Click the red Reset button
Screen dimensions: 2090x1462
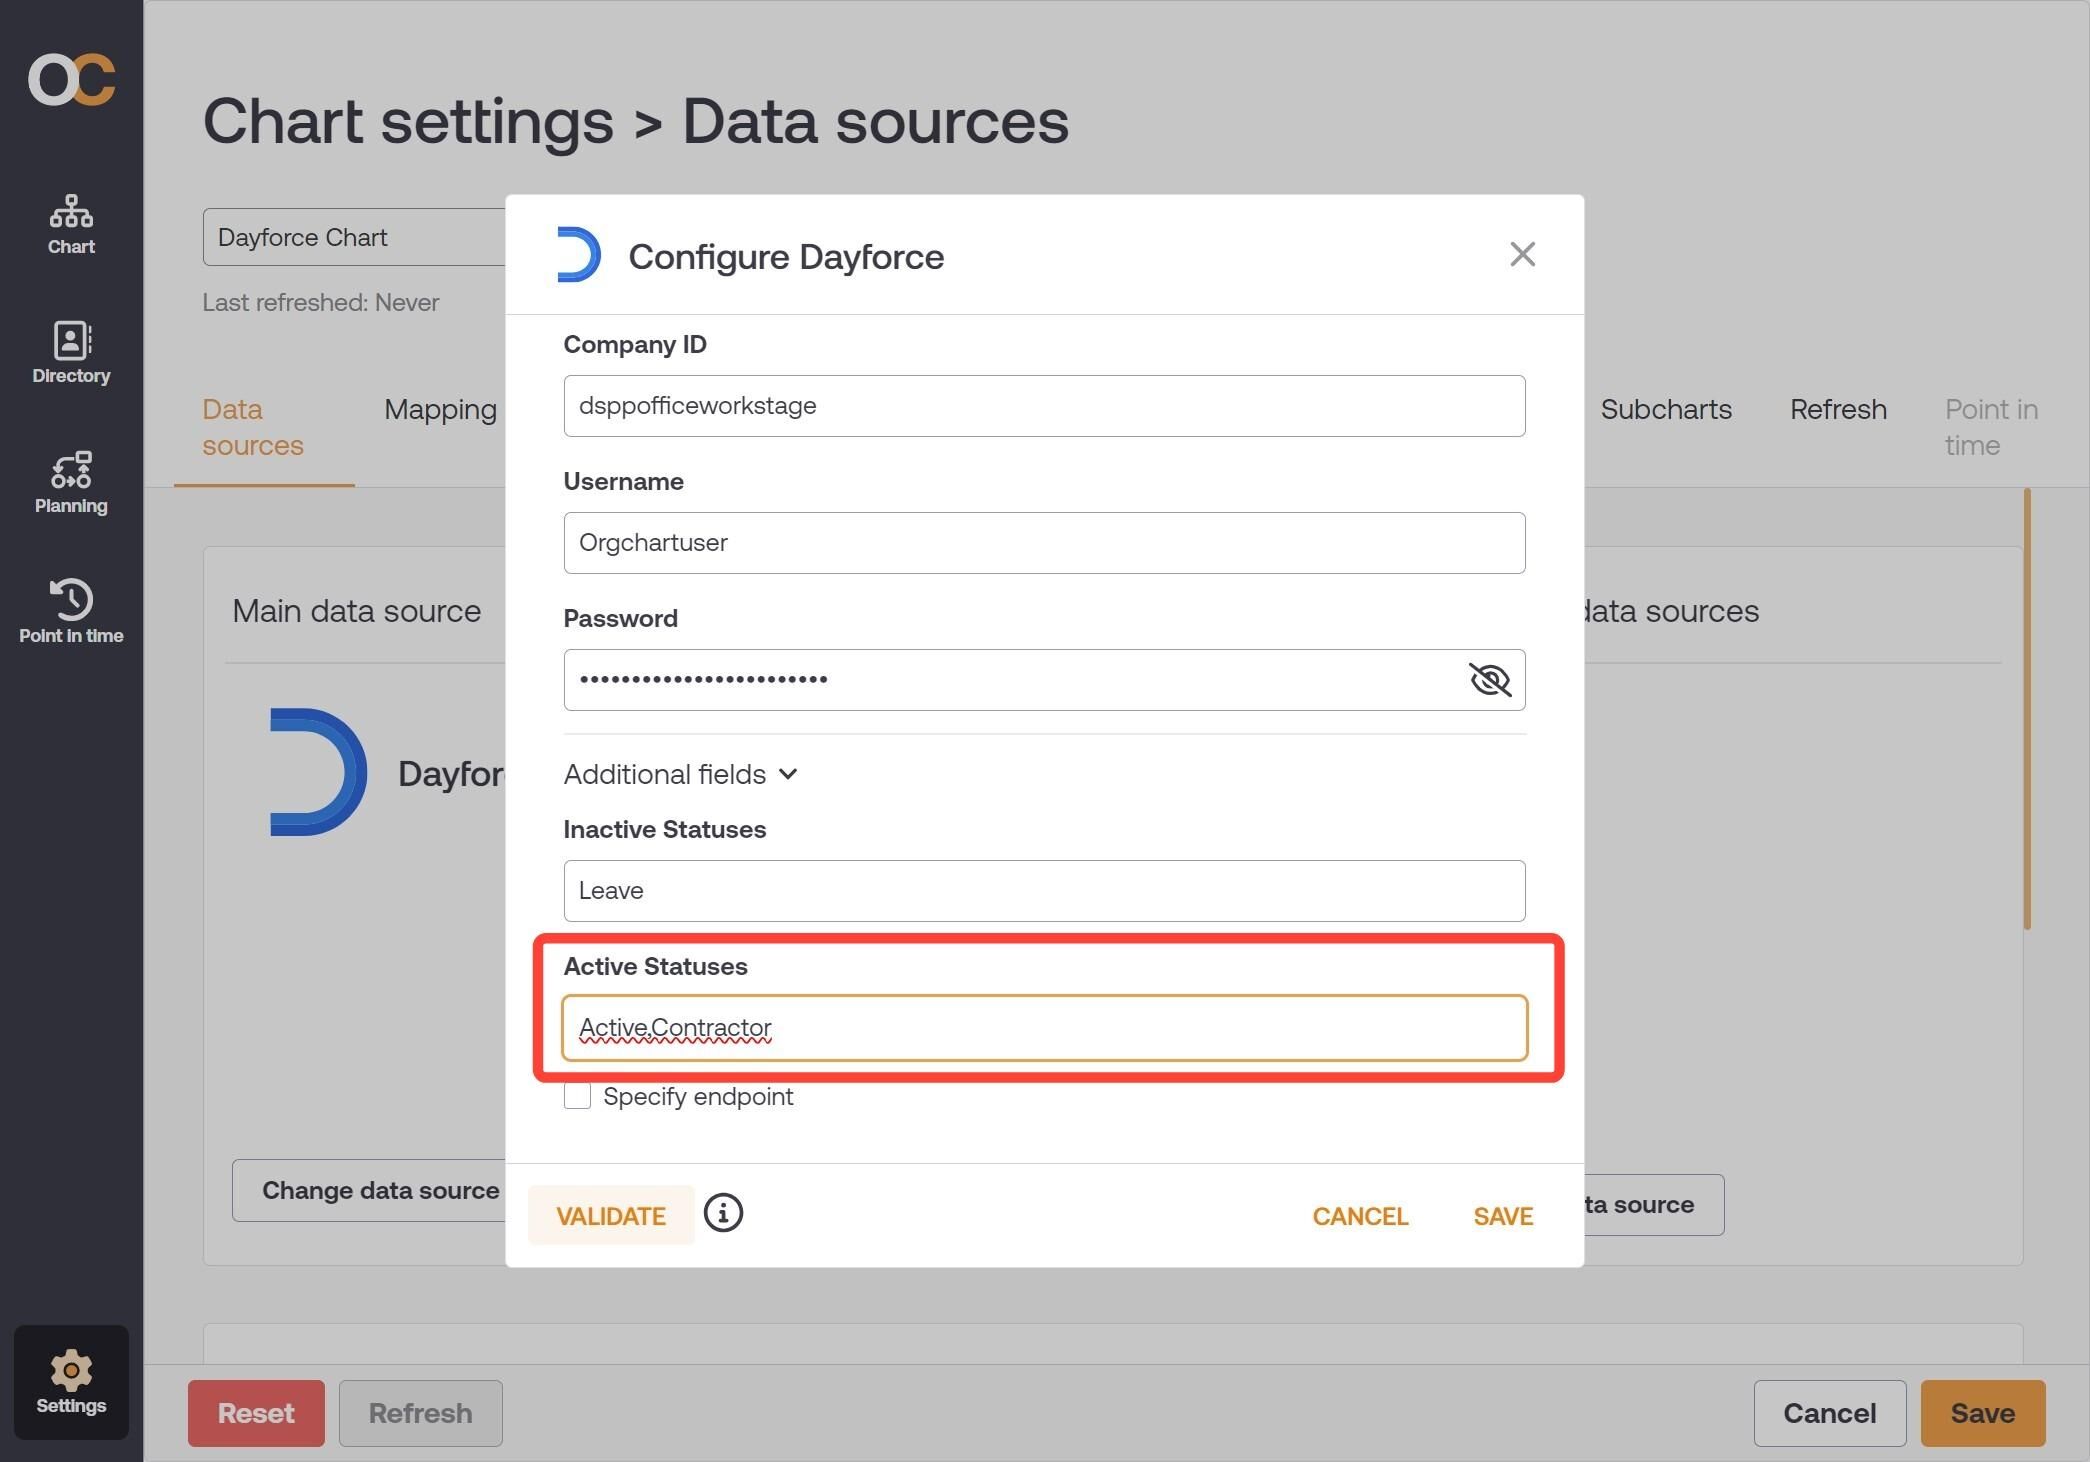256,1413
